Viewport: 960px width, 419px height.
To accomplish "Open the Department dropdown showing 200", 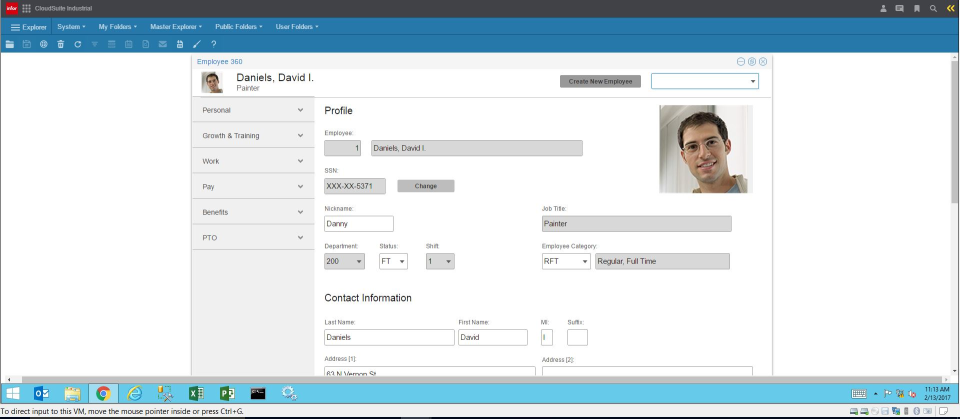I will pyautogui.click(x=345, y=261).
